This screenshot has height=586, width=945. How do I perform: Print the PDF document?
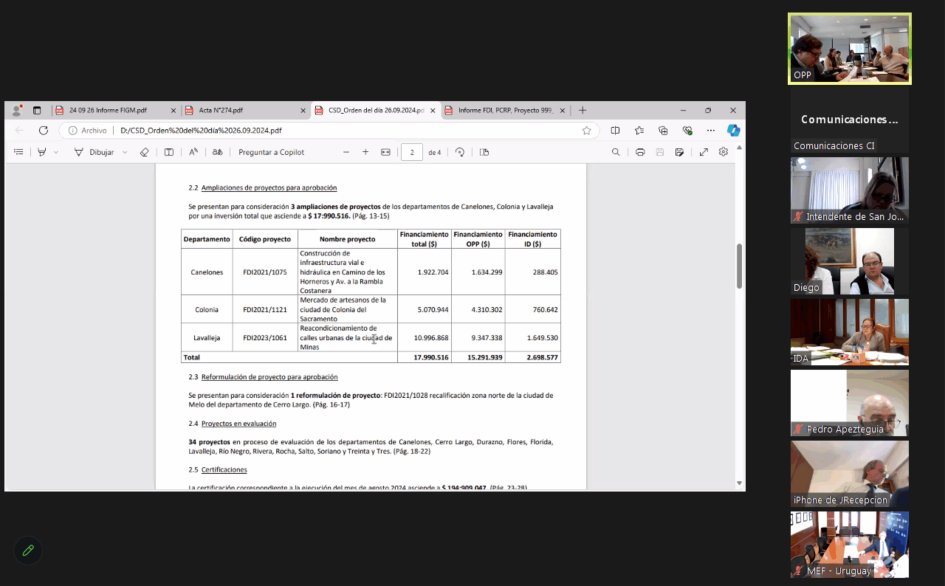(640, 153)
